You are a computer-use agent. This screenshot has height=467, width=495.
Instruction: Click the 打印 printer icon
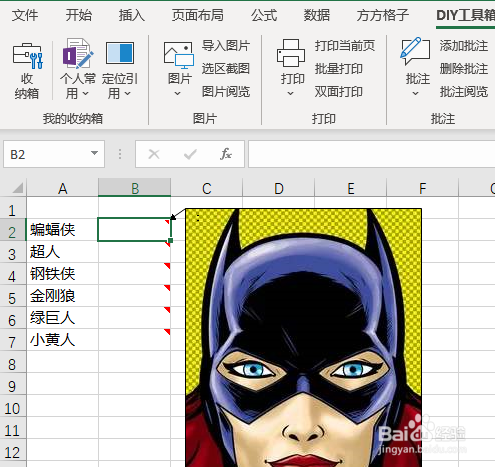tap(291, 53)
